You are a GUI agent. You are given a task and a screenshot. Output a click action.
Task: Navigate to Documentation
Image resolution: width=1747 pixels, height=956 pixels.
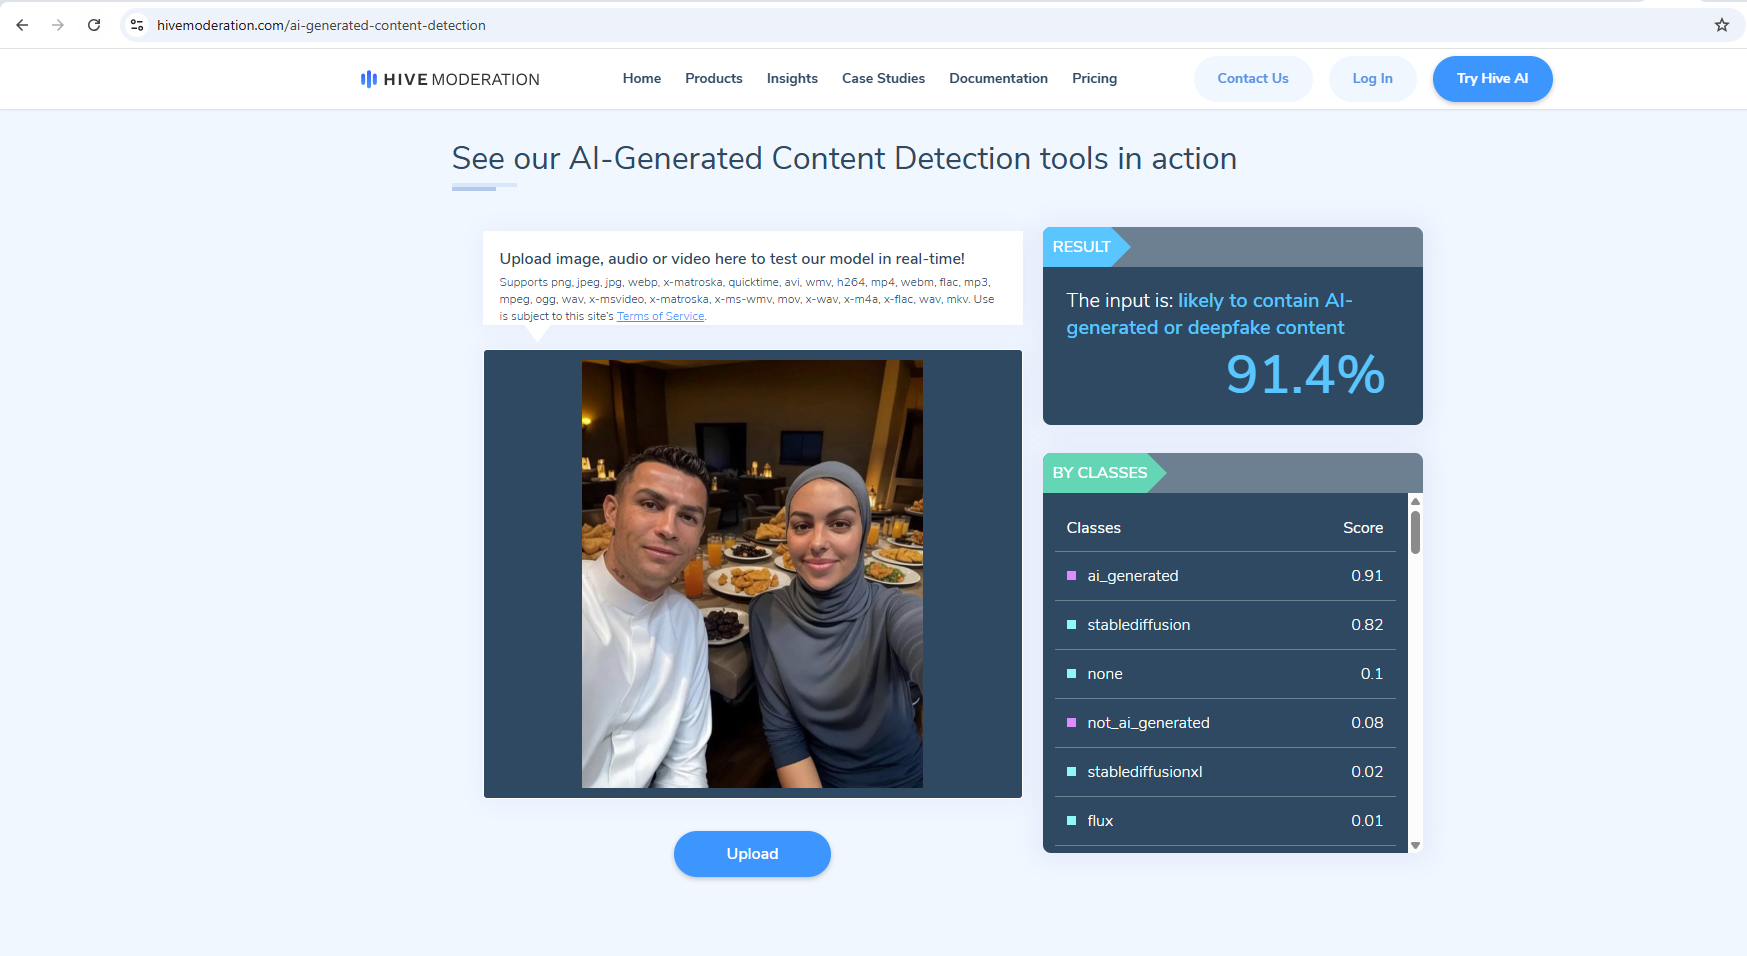tap(998, 78)
